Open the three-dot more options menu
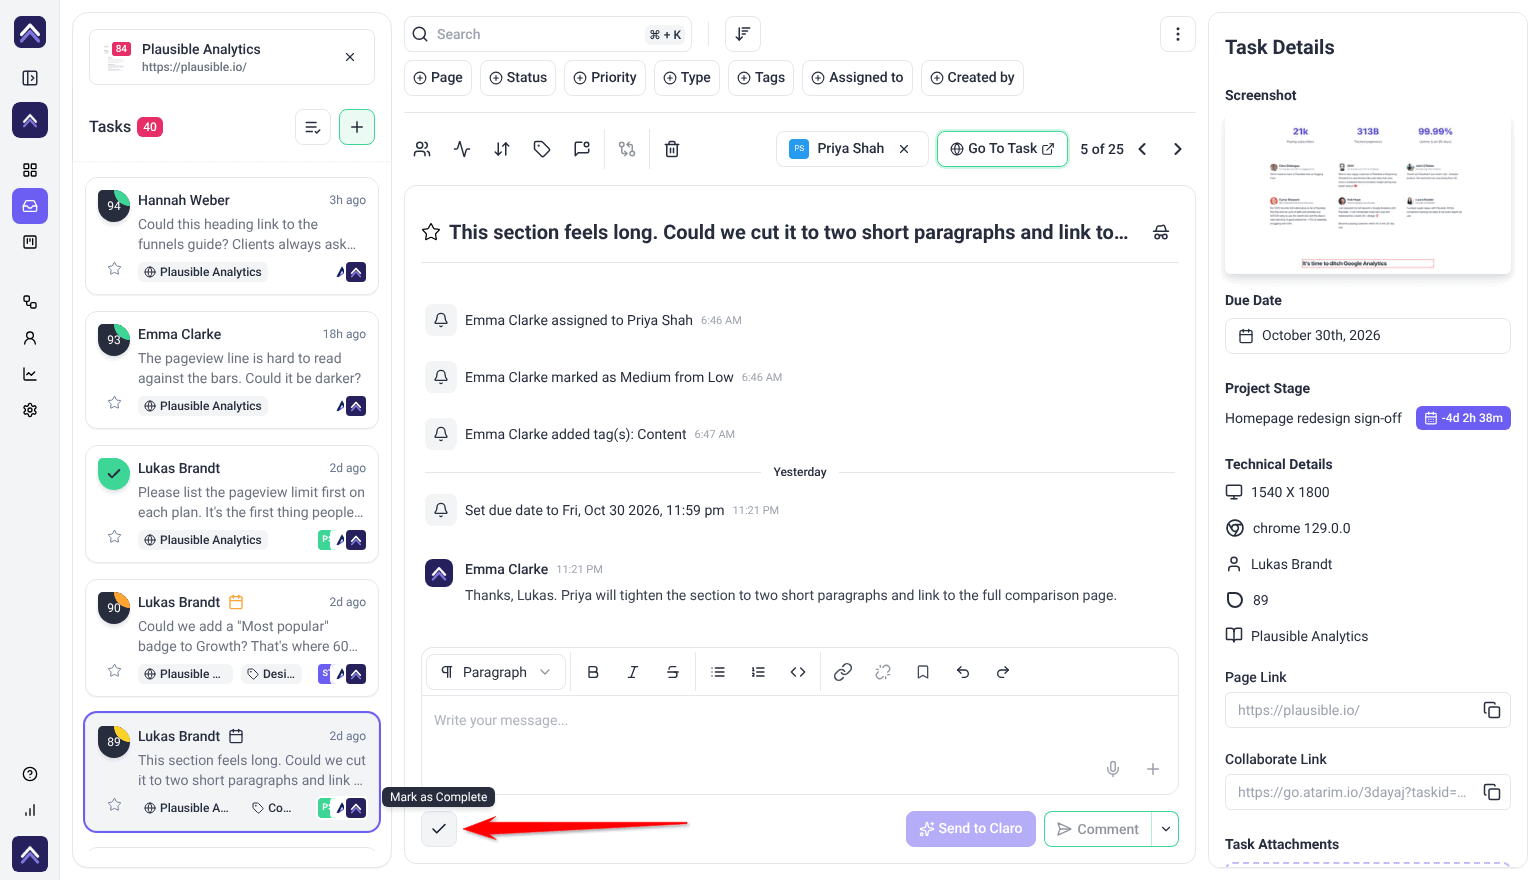 click(1178, 34)
